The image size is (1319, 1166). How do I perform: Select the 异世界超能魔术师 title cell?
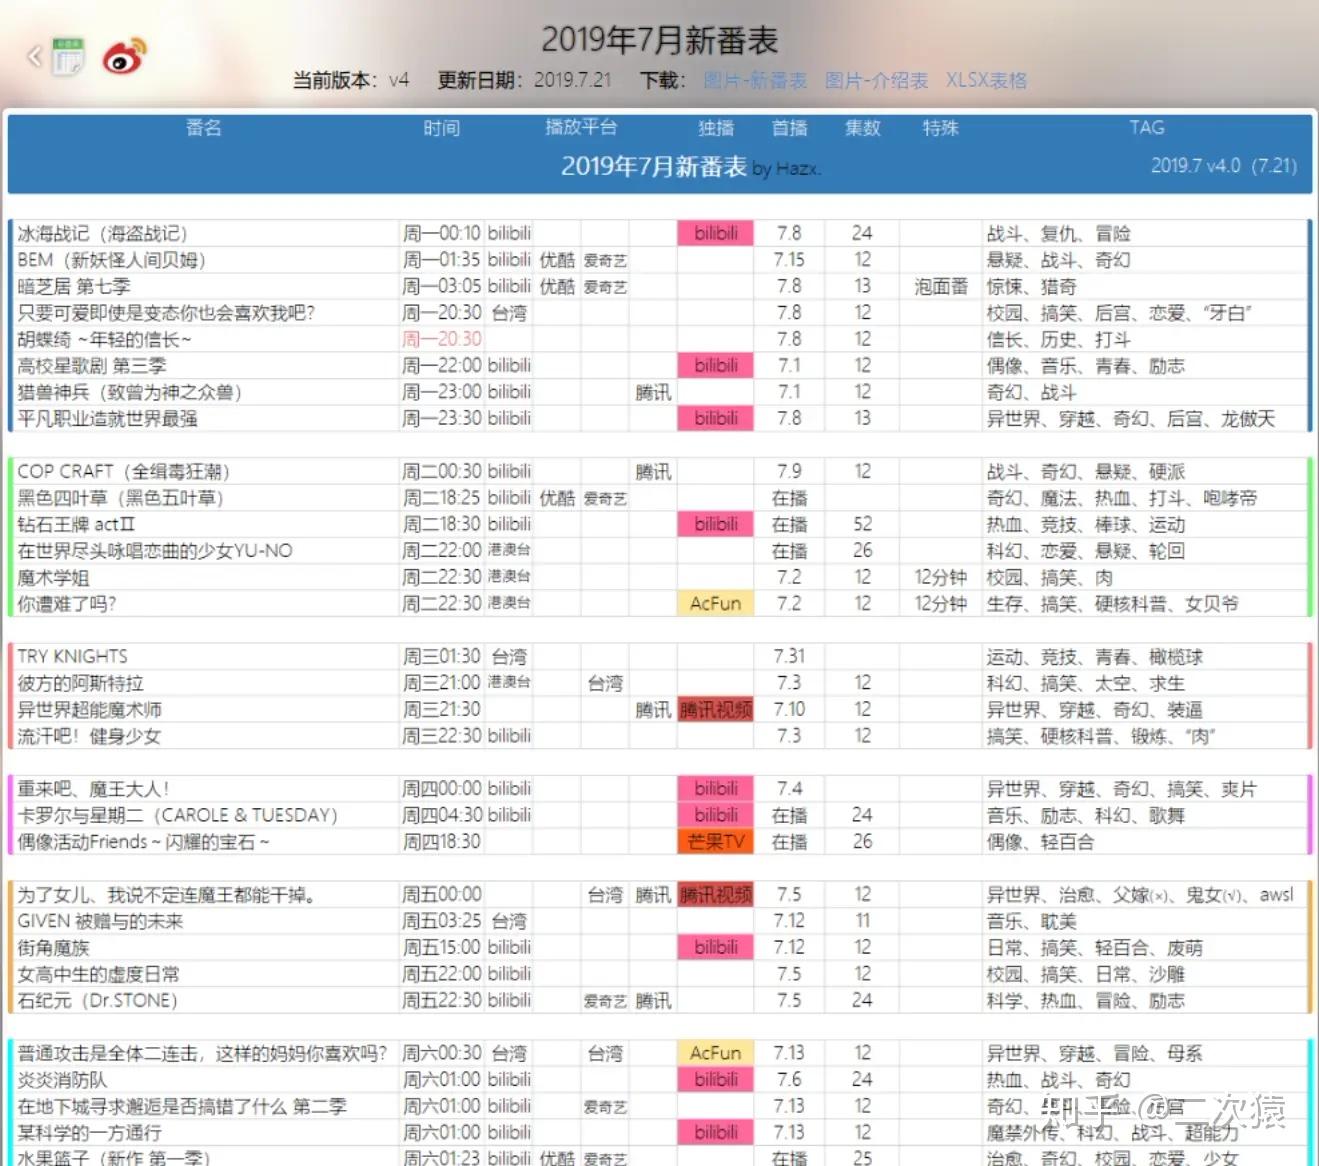click(x=89, y=710)
